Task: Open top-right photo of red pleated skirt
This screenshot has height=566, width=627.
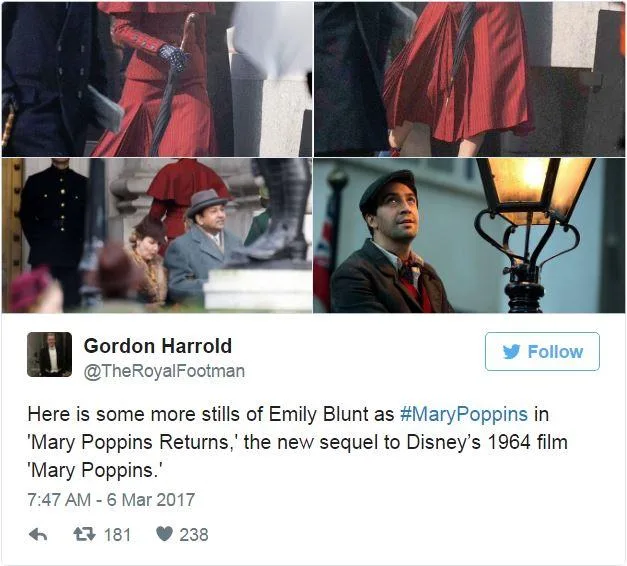Action: click(469, 79)
